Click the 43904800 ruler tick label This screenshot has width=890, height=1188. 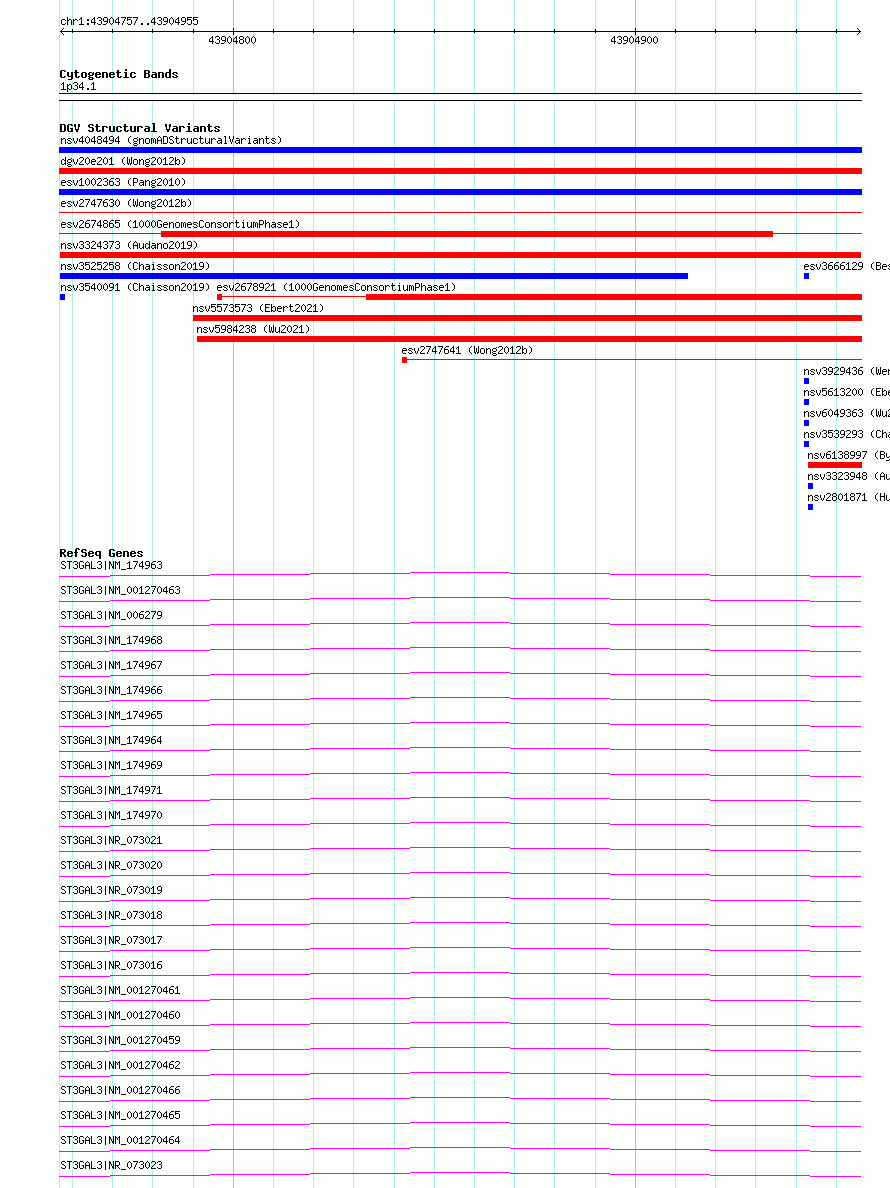pyautogui.click(x=233, y=40)
